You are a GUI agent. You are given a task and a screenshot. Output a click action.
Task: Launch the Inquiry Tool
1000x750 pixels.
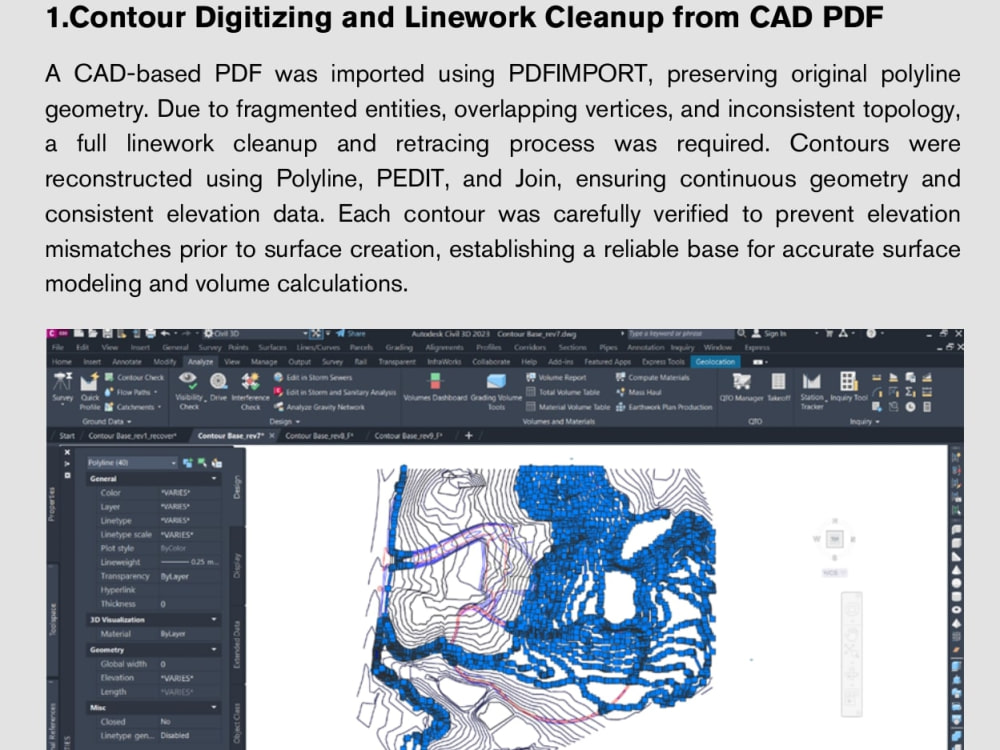tap(848, 387)
